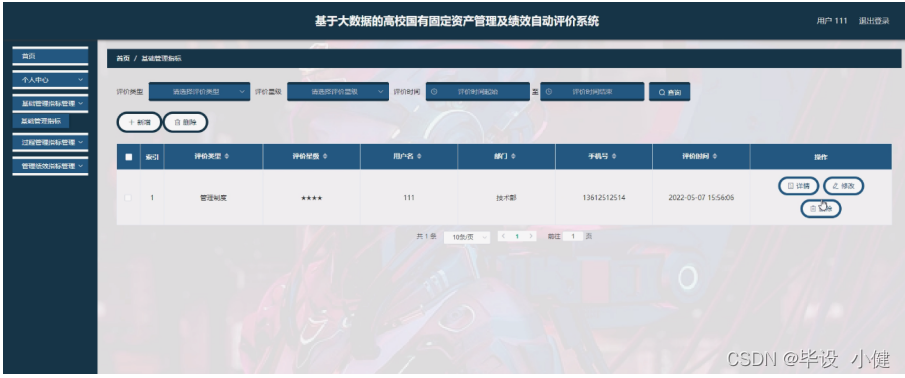Viewport: 905px width, 378px height.
Task: Expand the 管理绩效指标管理 sidebar menu
Action: (50, 166)
